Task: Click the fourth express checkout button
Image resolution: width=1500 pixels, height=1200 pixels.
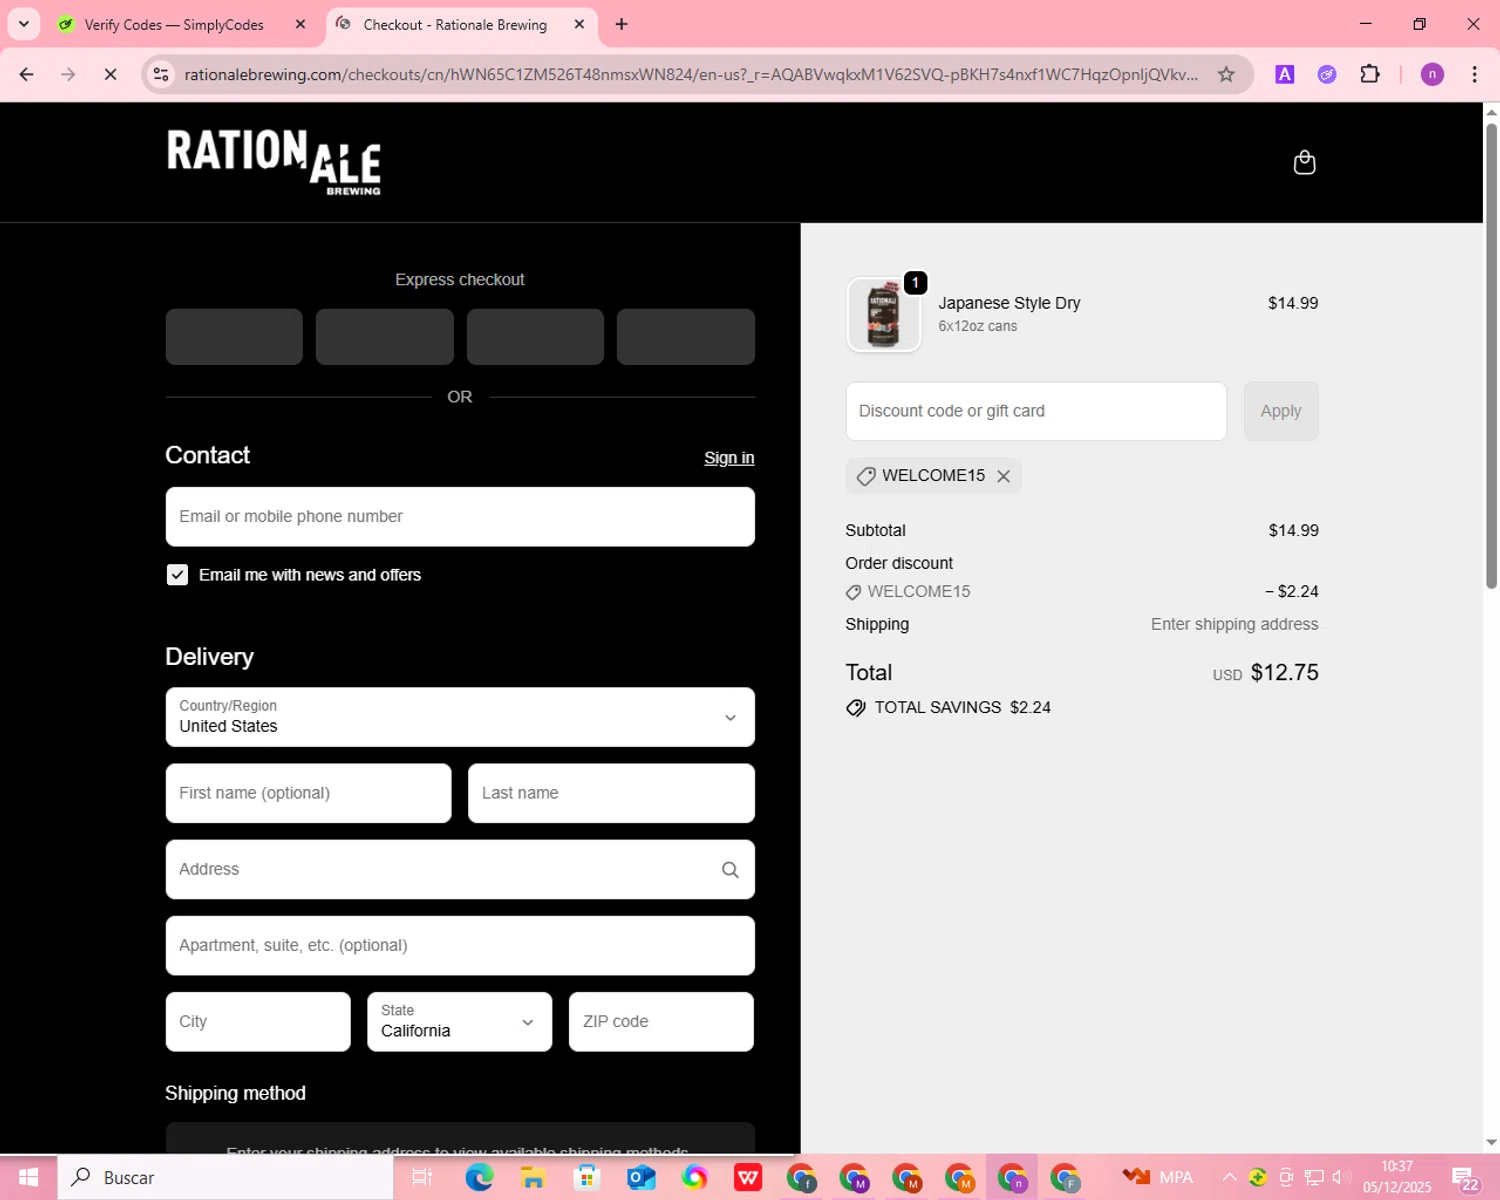Action: [x=686, y=337]
